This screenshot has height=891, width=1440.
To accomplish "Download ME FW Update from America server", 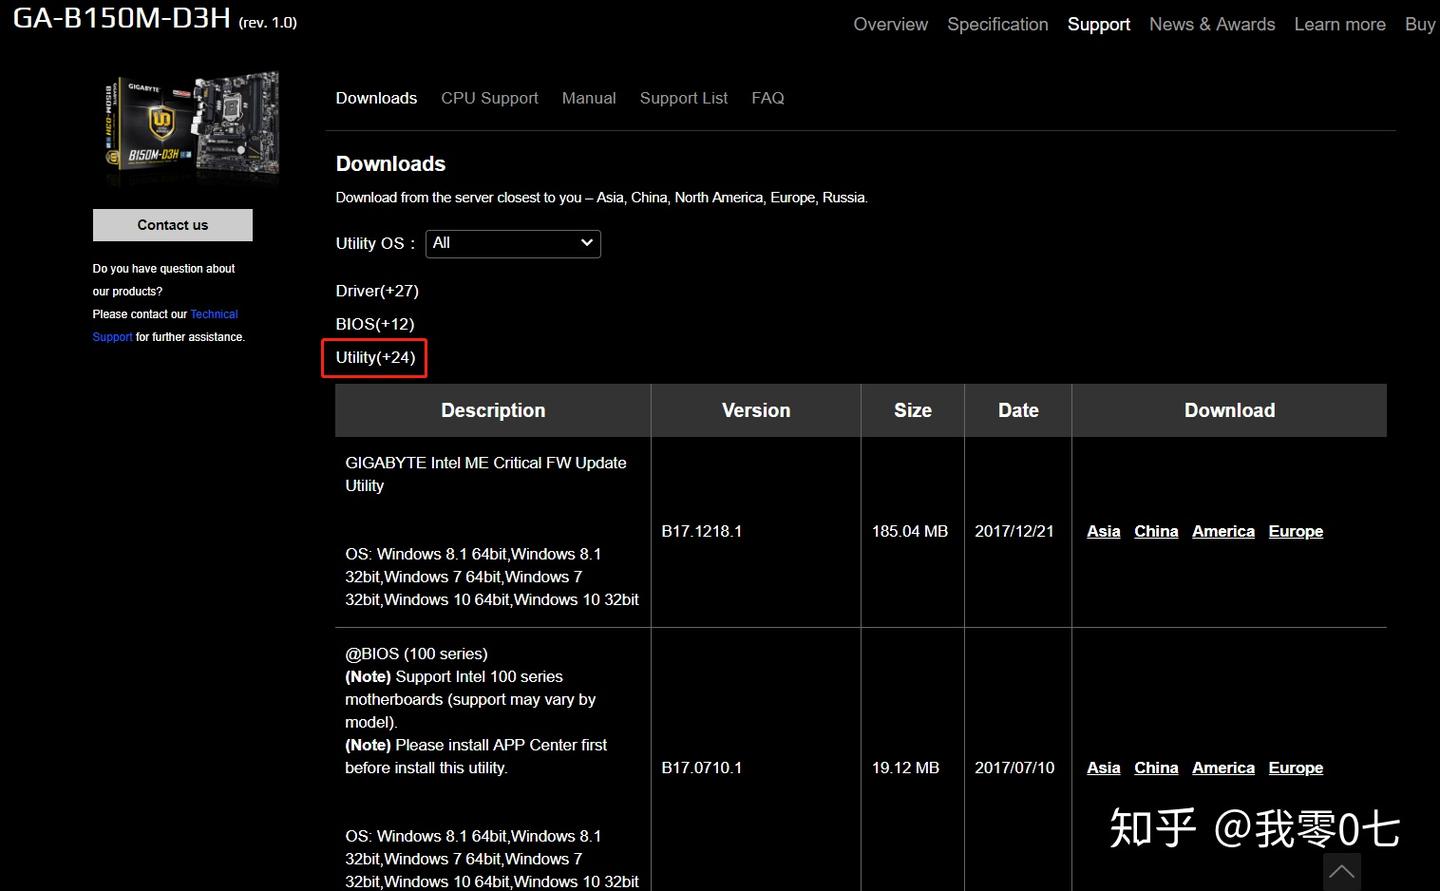I will point(1223,531).
